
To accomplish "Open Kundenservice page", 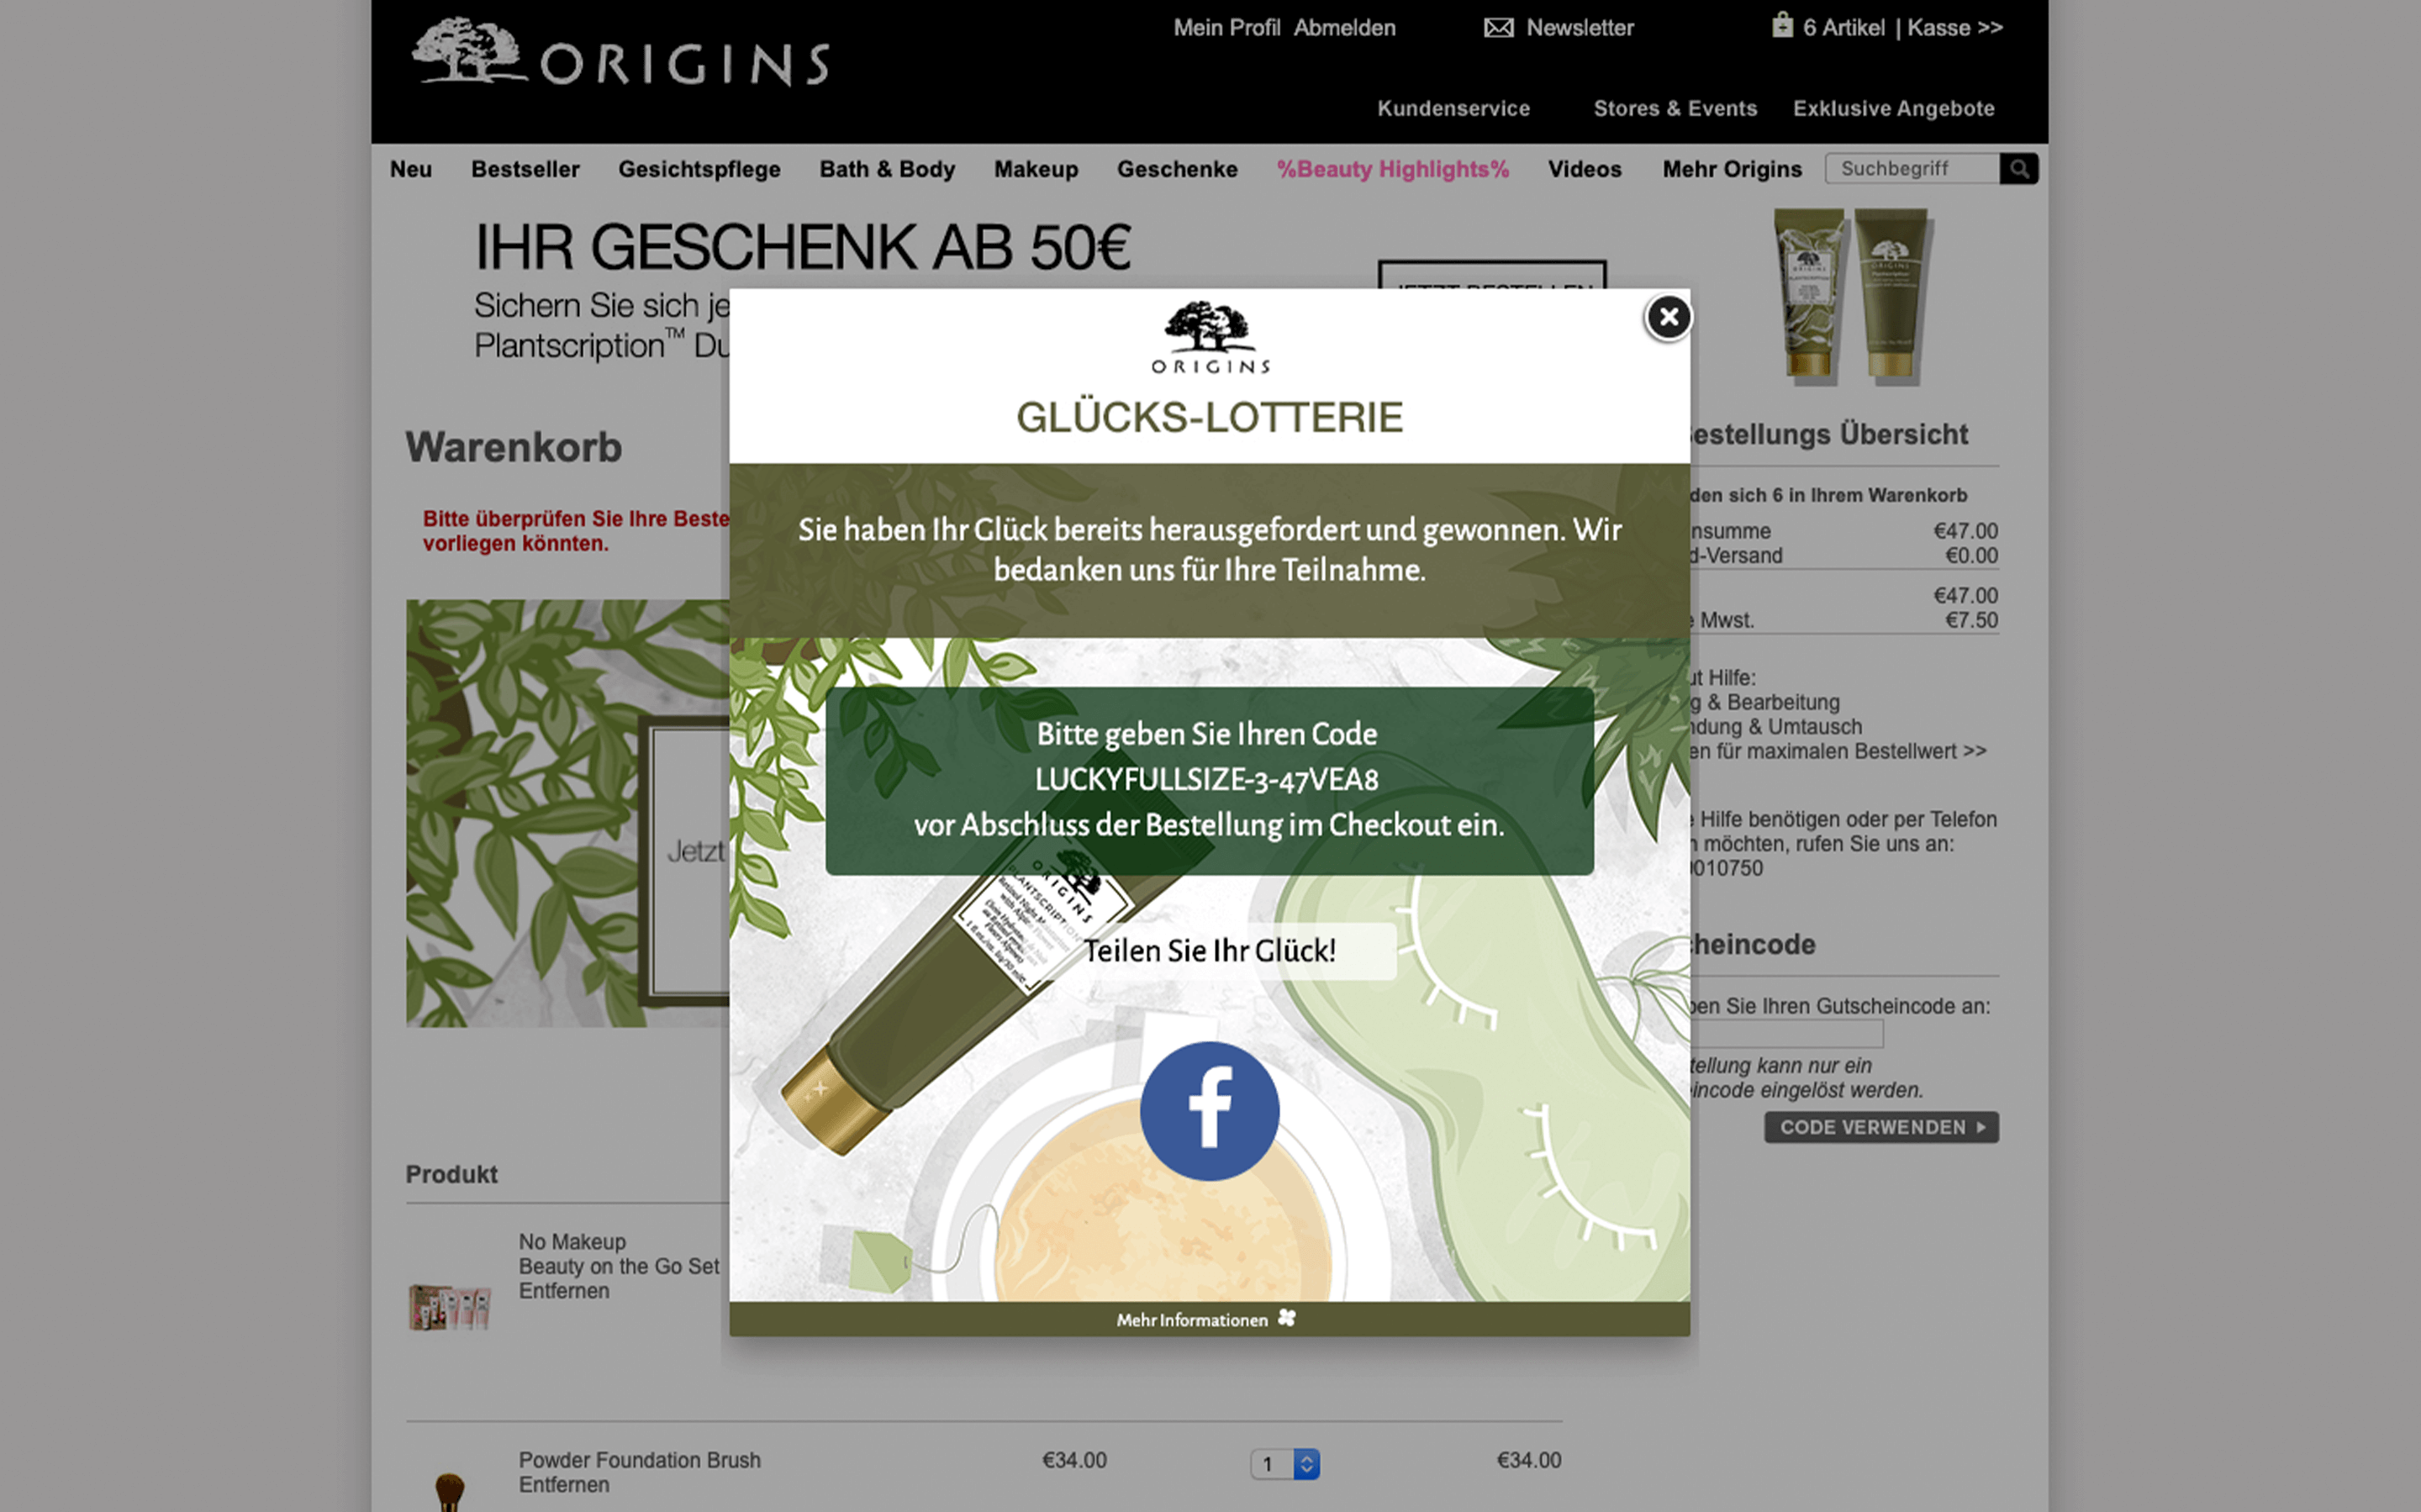I will coord(1453,108).
